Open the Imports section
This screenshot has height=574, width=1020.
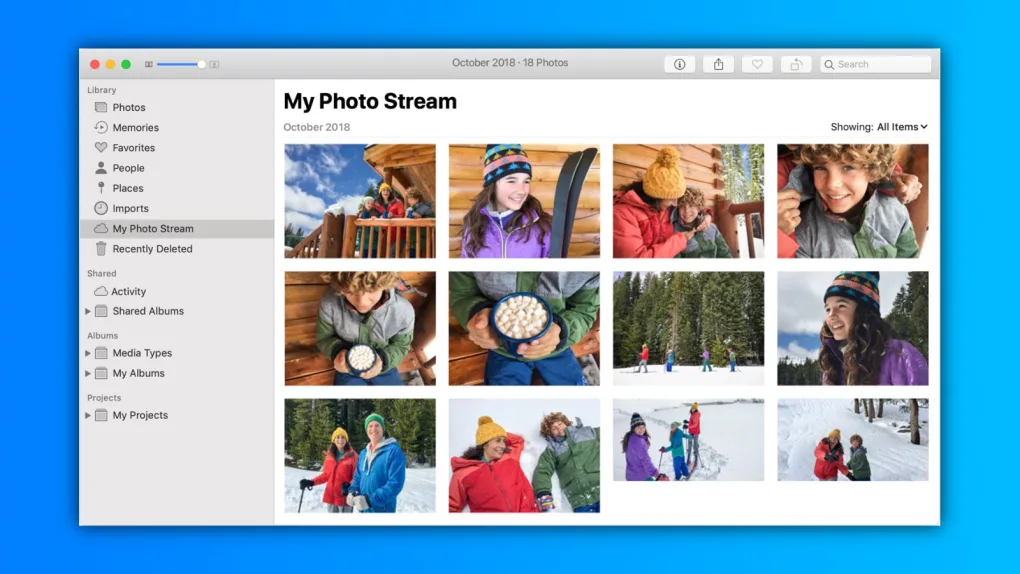130,208
